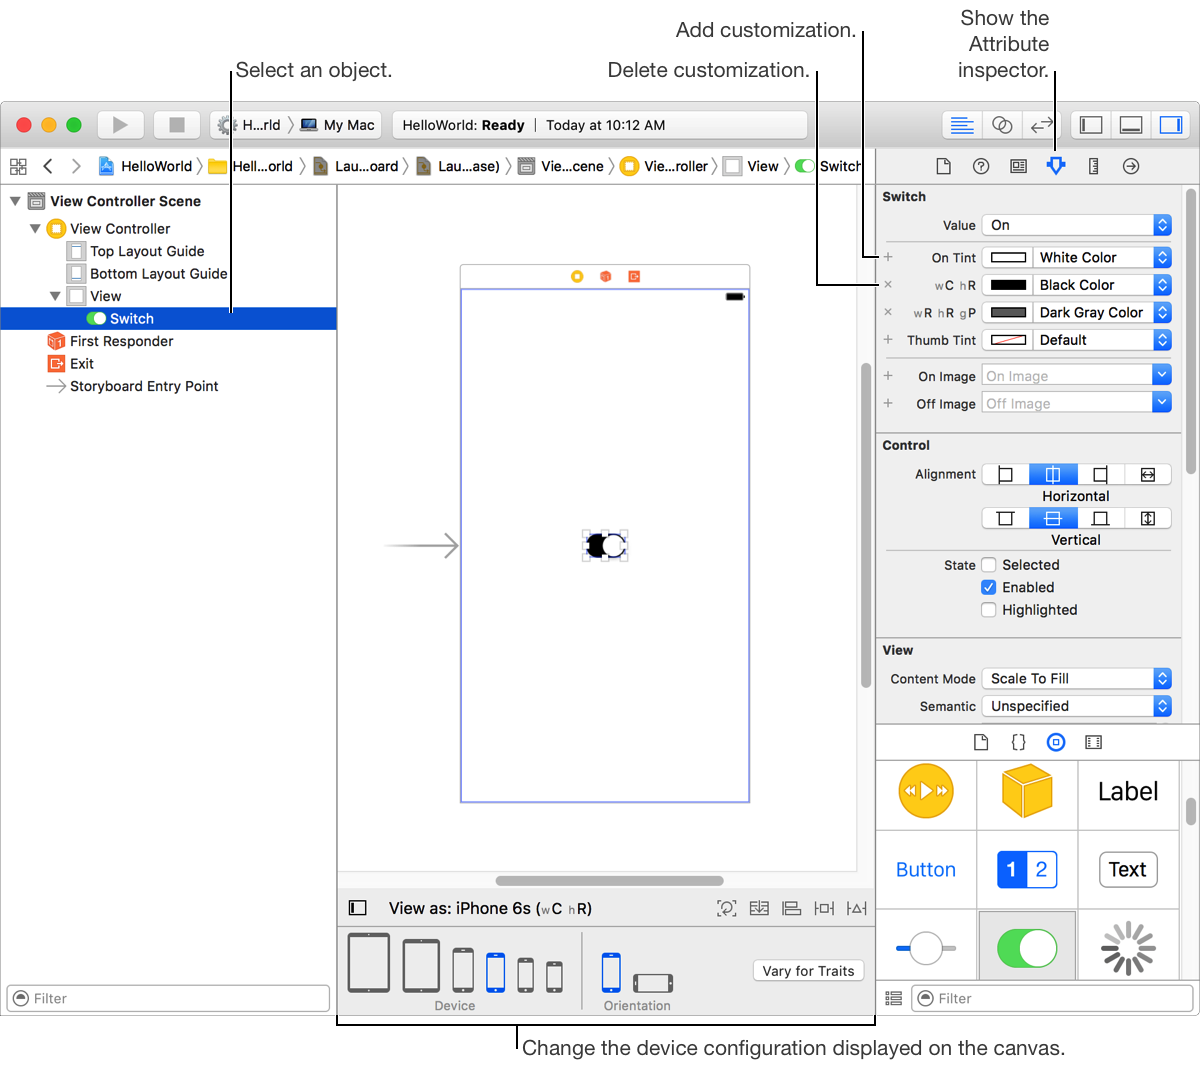
Task: Open the Content Mode dropdown
Action: pos(1076,679)
